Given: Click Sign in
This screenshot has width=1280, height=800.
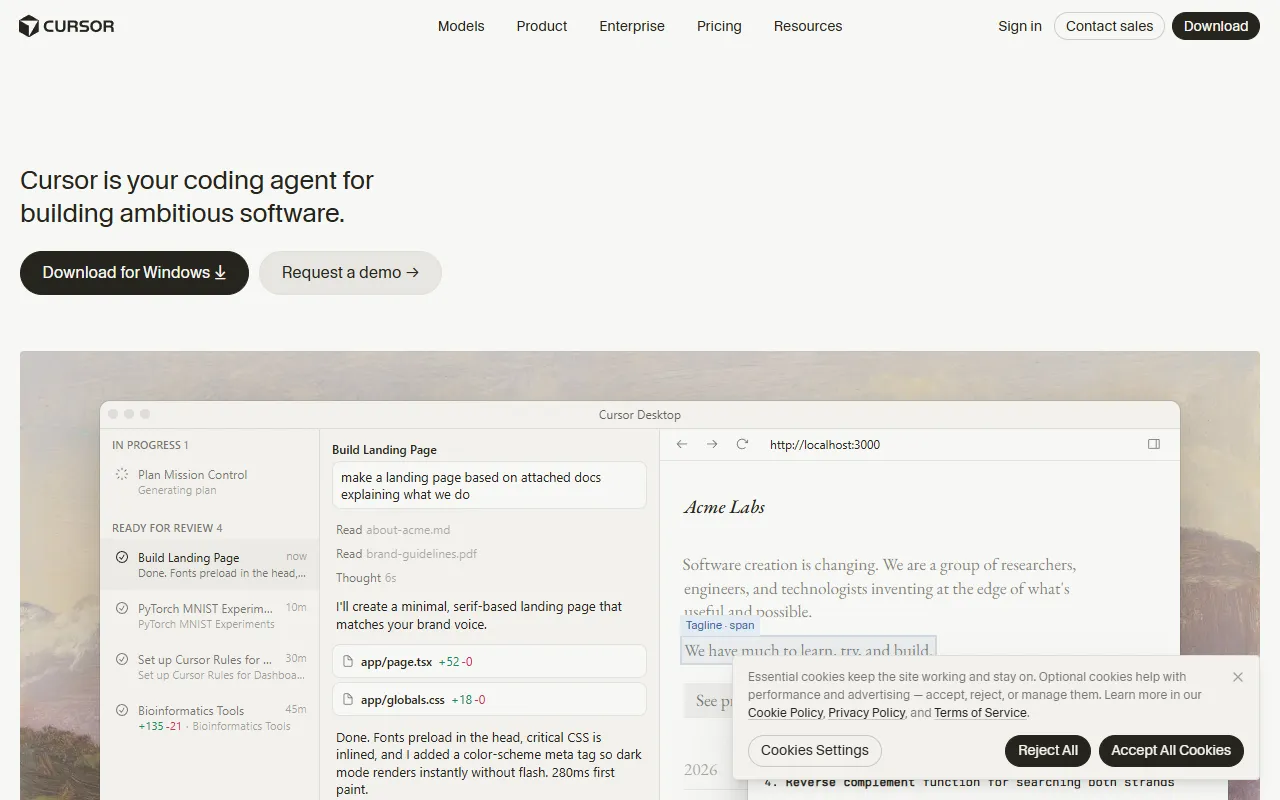Looking at the screenshot, I should [1020, 26].
